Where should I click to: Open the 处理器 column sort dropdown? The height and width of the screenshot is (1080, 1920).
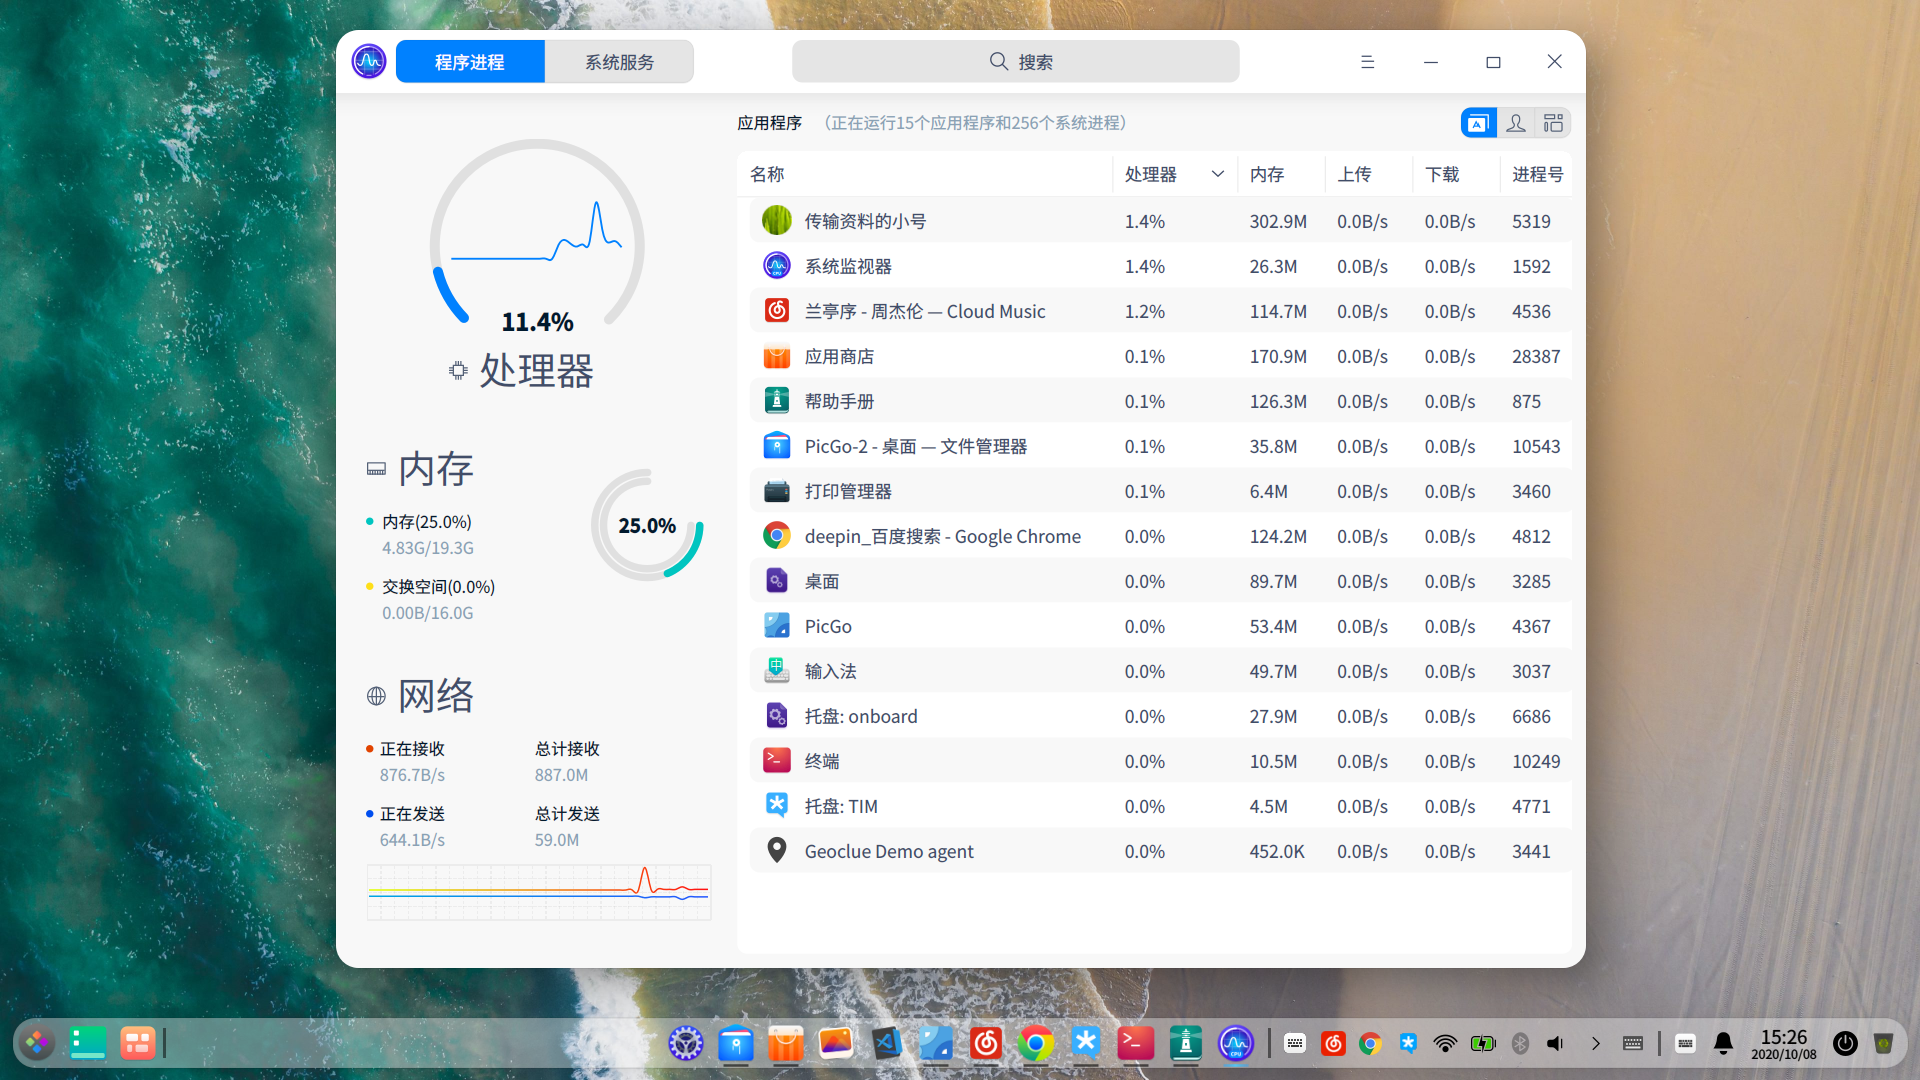point(1218,174)
